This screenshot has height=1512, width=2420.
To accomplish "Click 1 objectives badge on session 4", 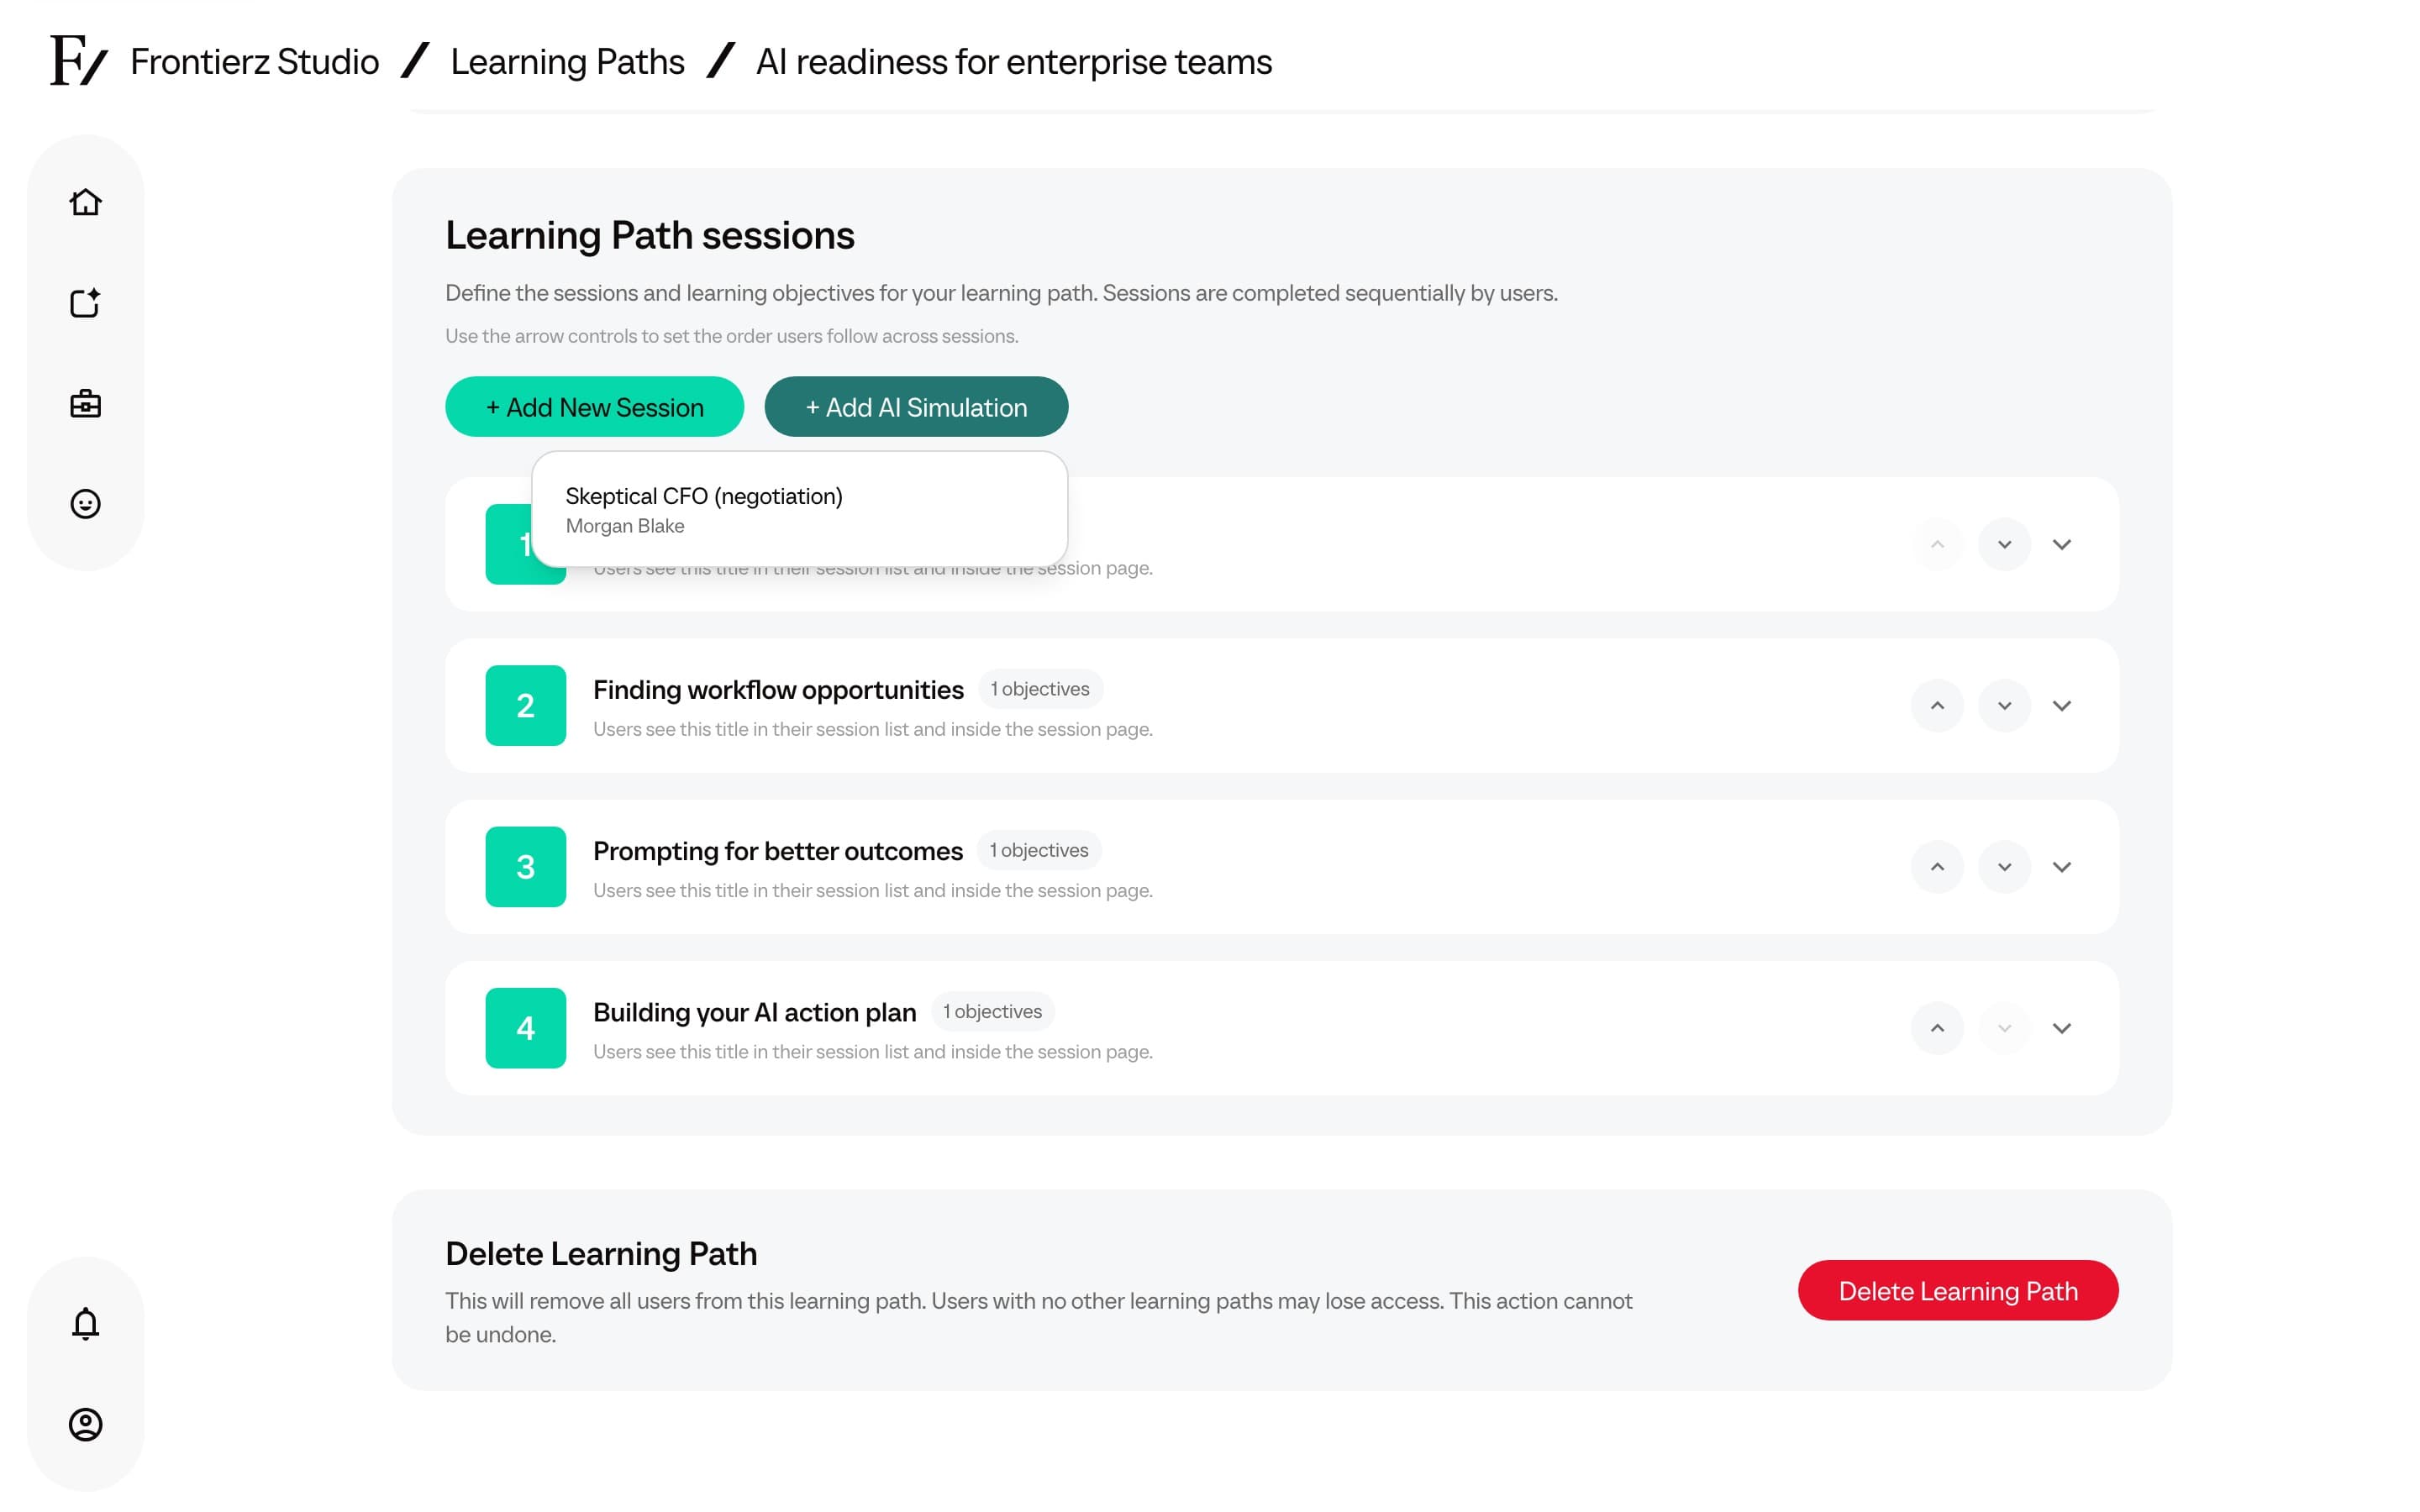I will (992, 1011).
